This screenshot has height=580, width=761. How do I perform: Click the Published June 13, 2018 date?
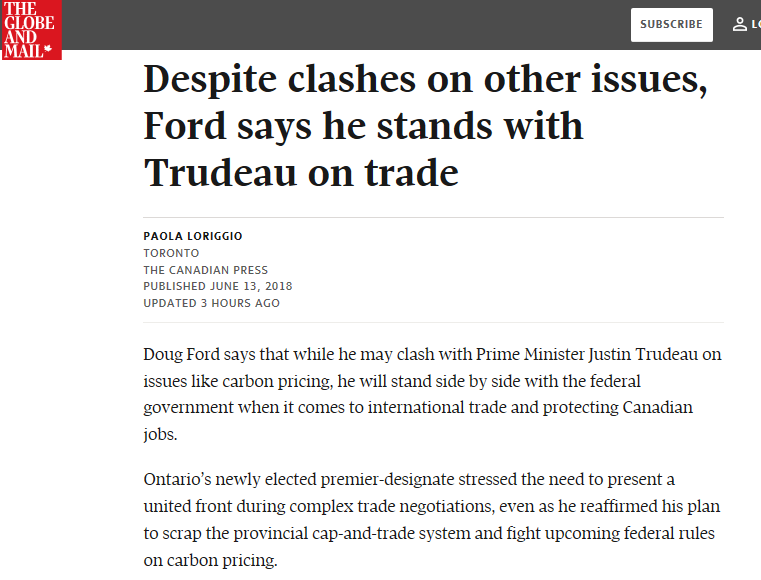click(x=217, y=286)
